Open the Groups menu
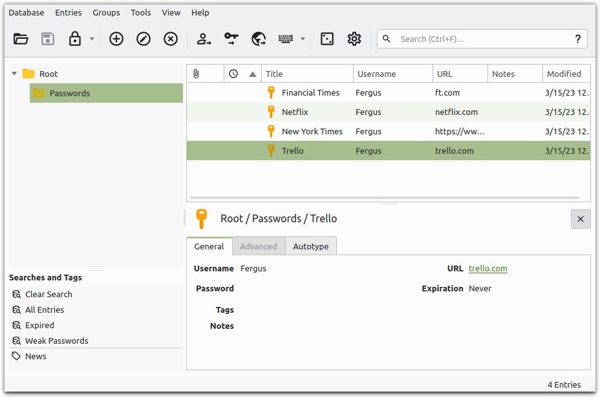Screen dimensions: 600x398 tap(106, 13)
